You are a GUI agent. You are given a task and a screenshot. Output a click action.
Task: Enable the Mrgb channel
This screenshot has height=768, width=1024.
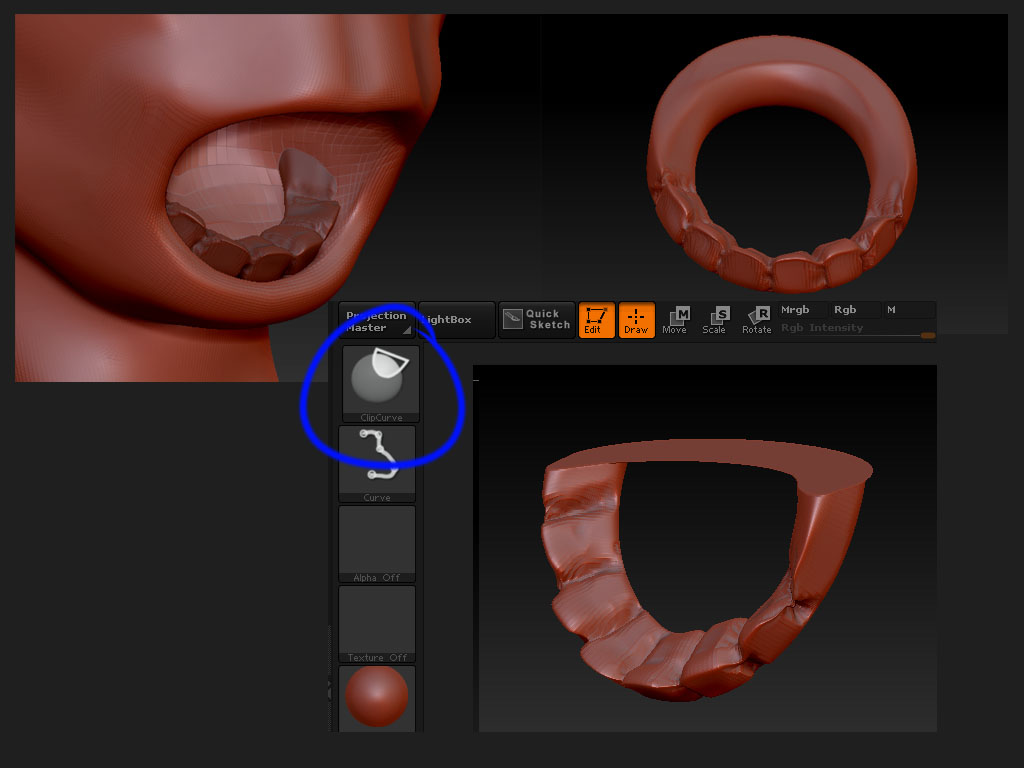tap(803, 310)
